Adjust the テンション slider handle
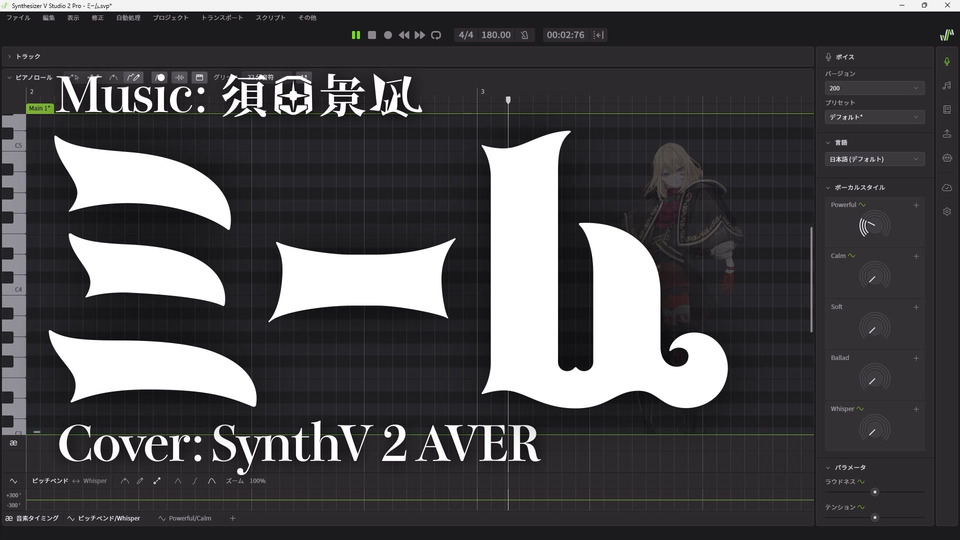Screen dimensions: 960x540 pyautogui.click(x=875, y=517)
